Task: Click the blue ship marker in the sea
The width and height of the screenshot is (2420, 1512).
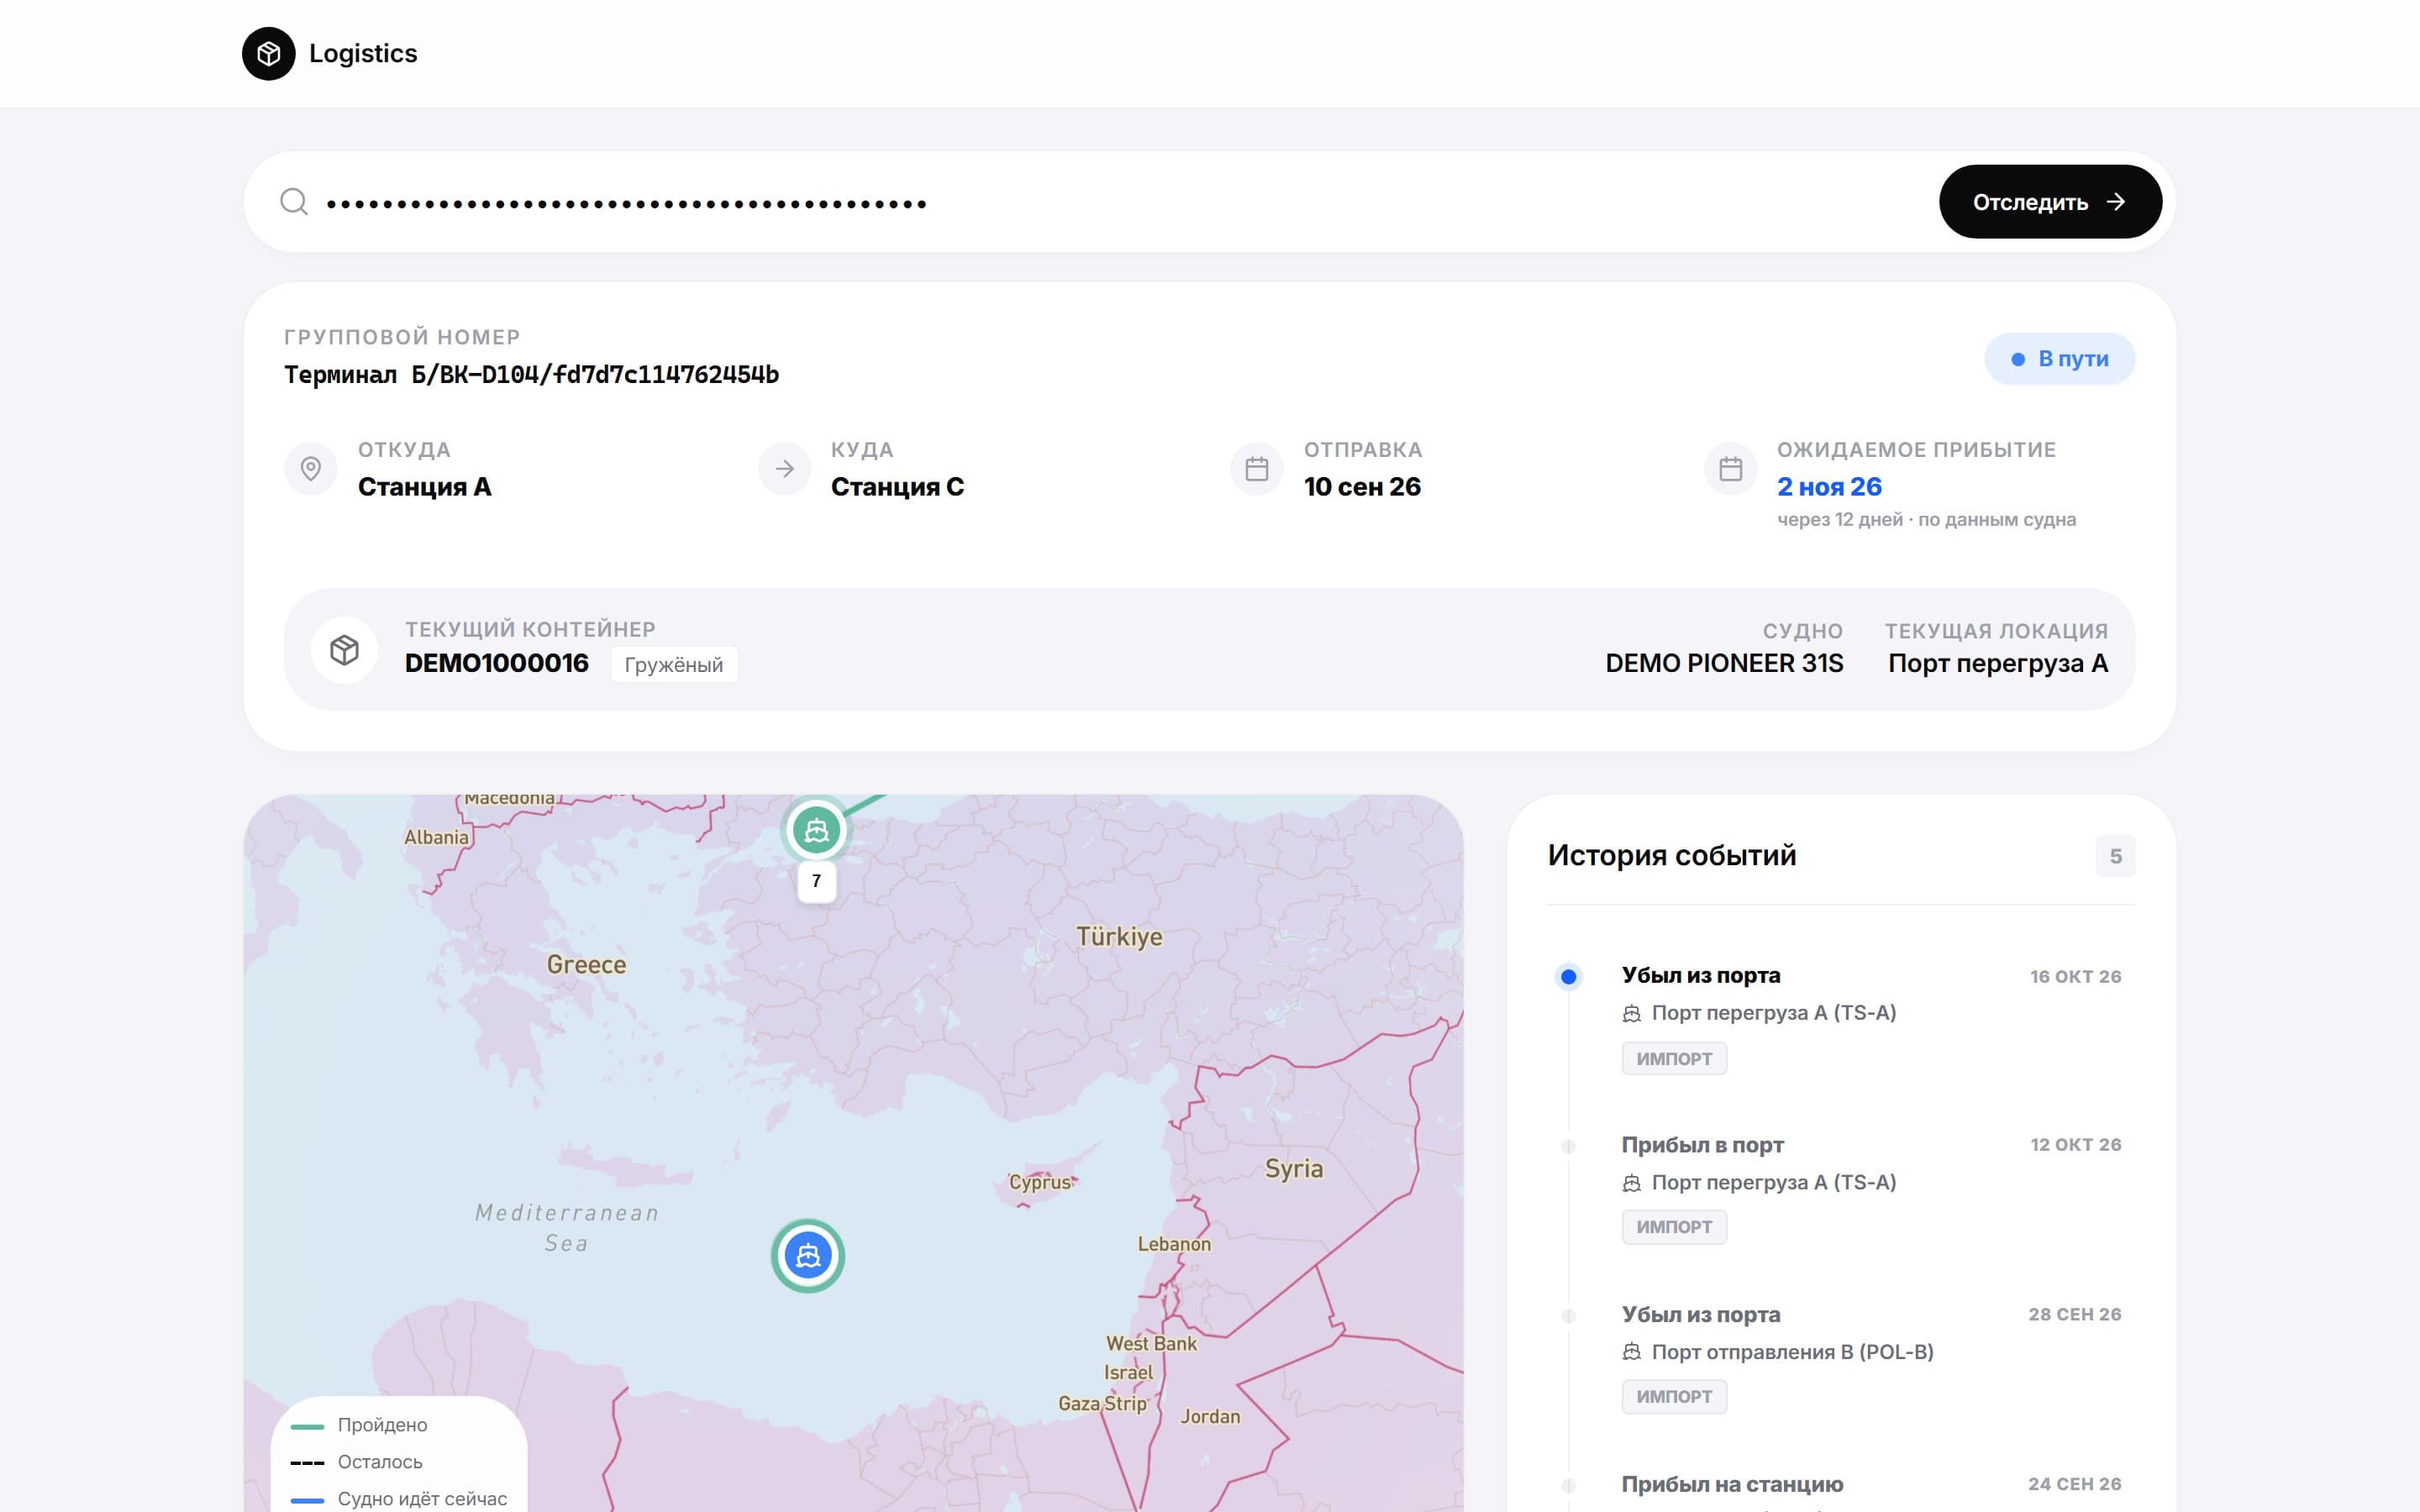Action: pos(808,1256)
